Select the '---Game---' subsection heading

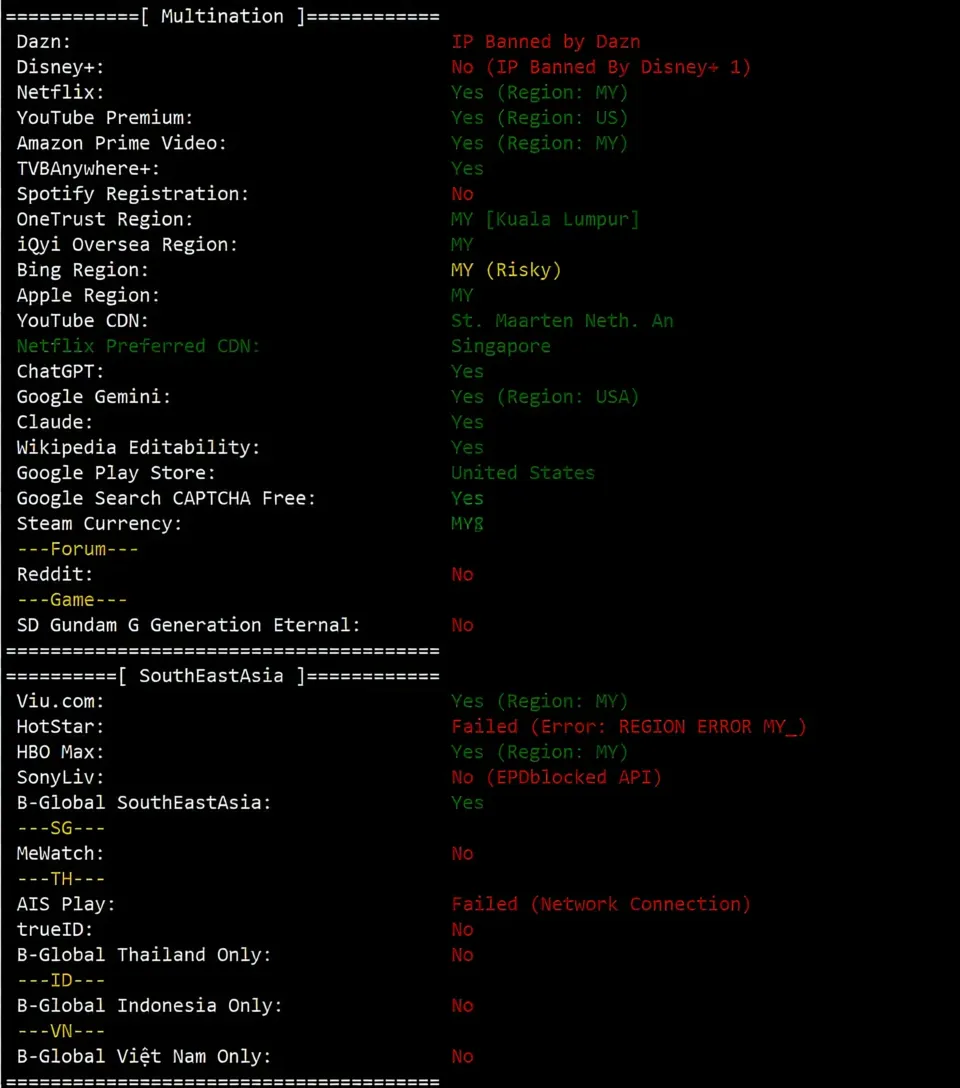[x=72, y=600]
